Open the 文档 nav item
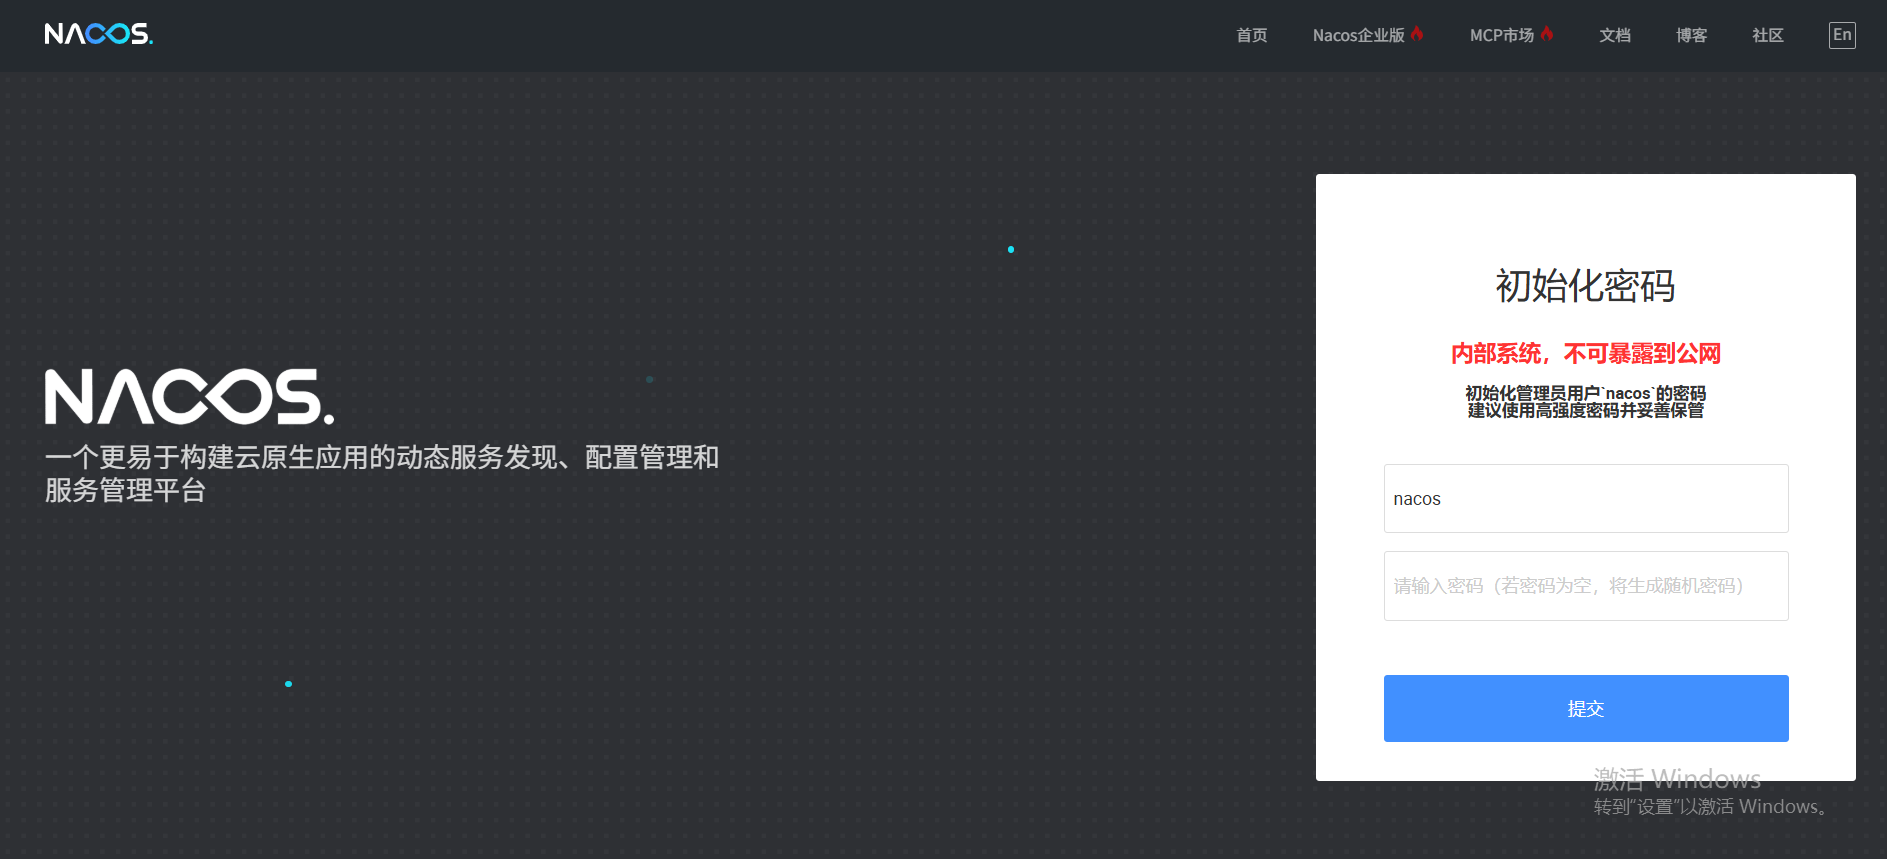Viewport: 1887px width, 859px height. point(1614,35)
